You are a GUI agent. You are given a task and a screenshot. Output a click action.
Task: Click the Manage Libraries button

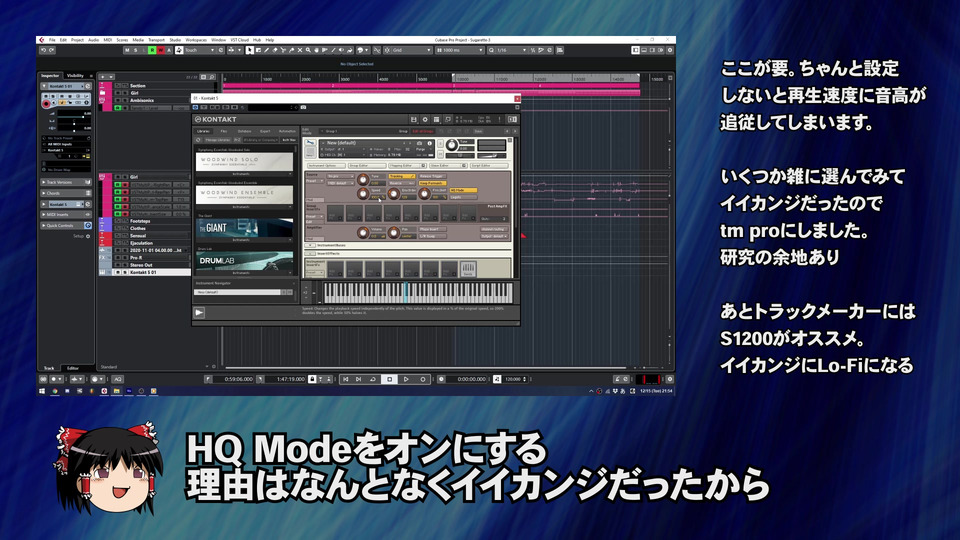point(217,140)
